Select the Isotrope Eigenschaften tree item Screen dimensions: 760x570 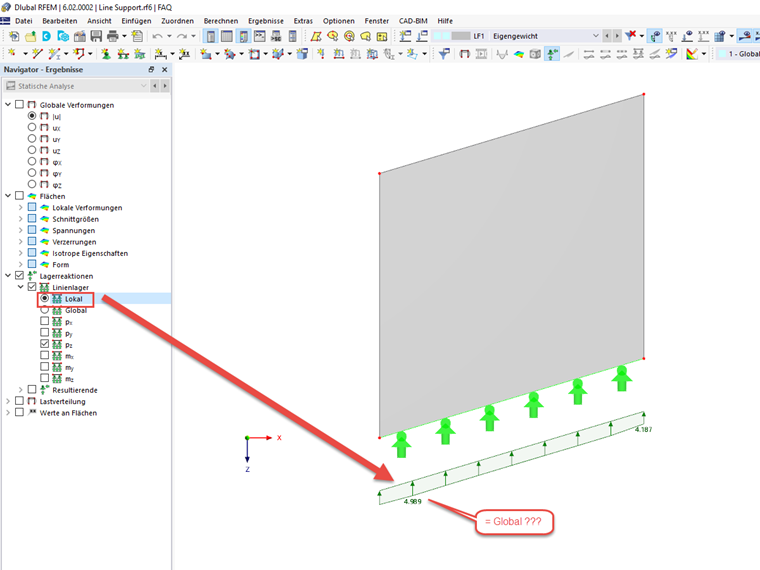tap(90, 253)
